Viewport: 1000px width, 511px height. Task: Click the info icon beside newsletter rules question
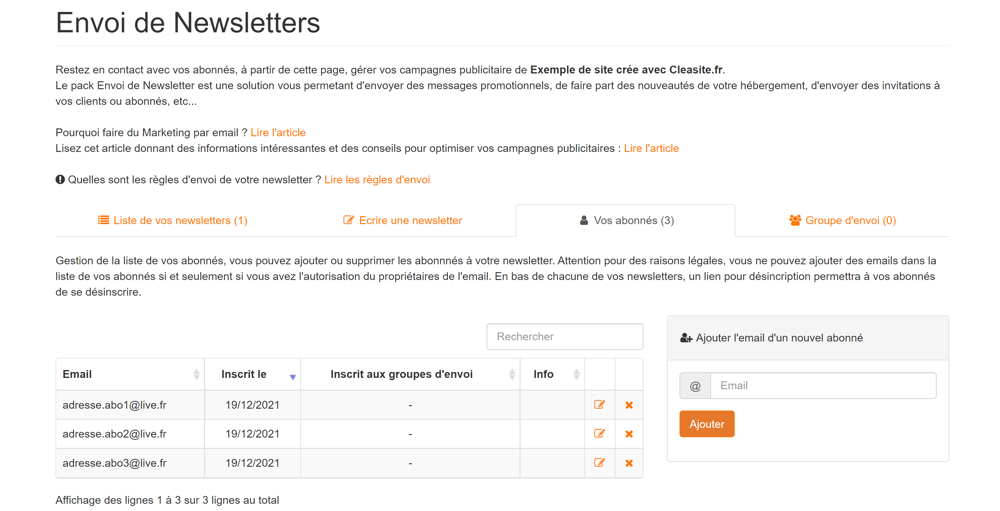tap(60, 180)
